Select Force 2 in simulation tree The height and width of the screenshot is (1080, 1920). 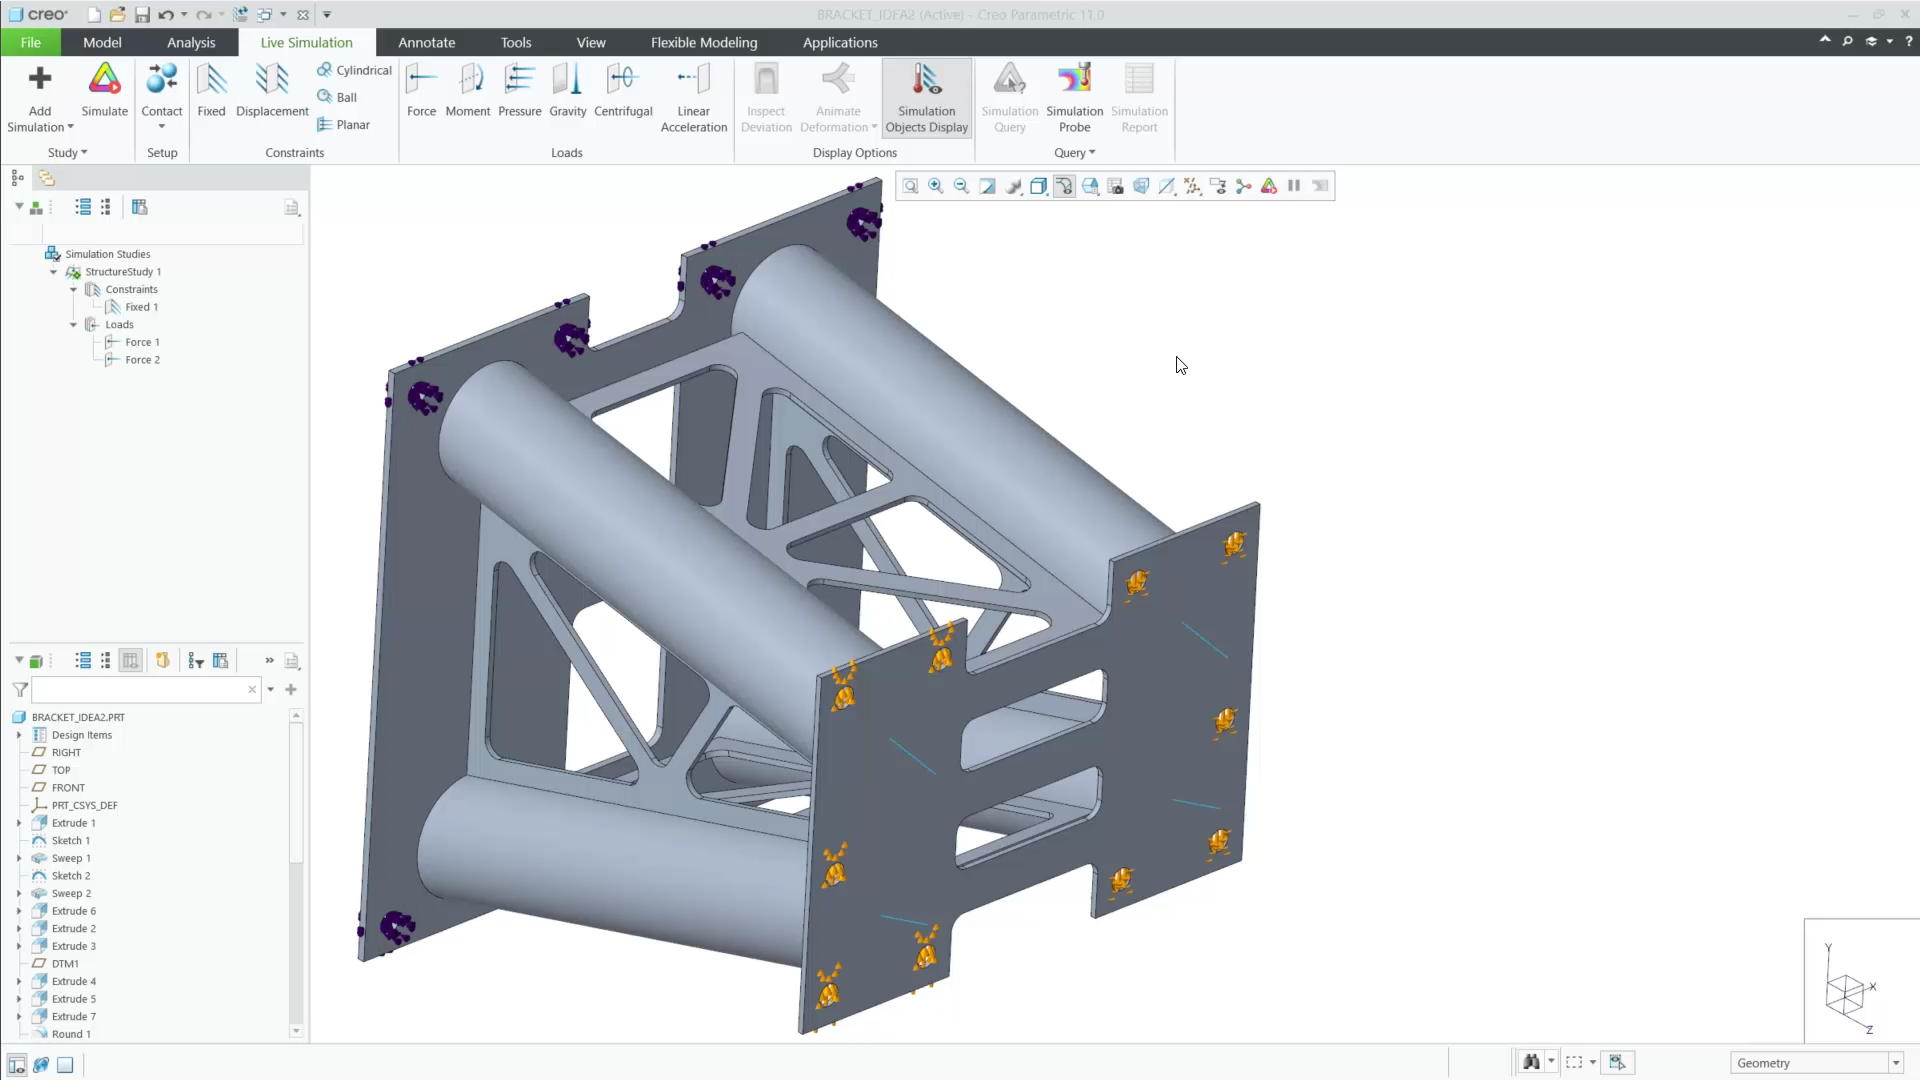coord(142,360)
